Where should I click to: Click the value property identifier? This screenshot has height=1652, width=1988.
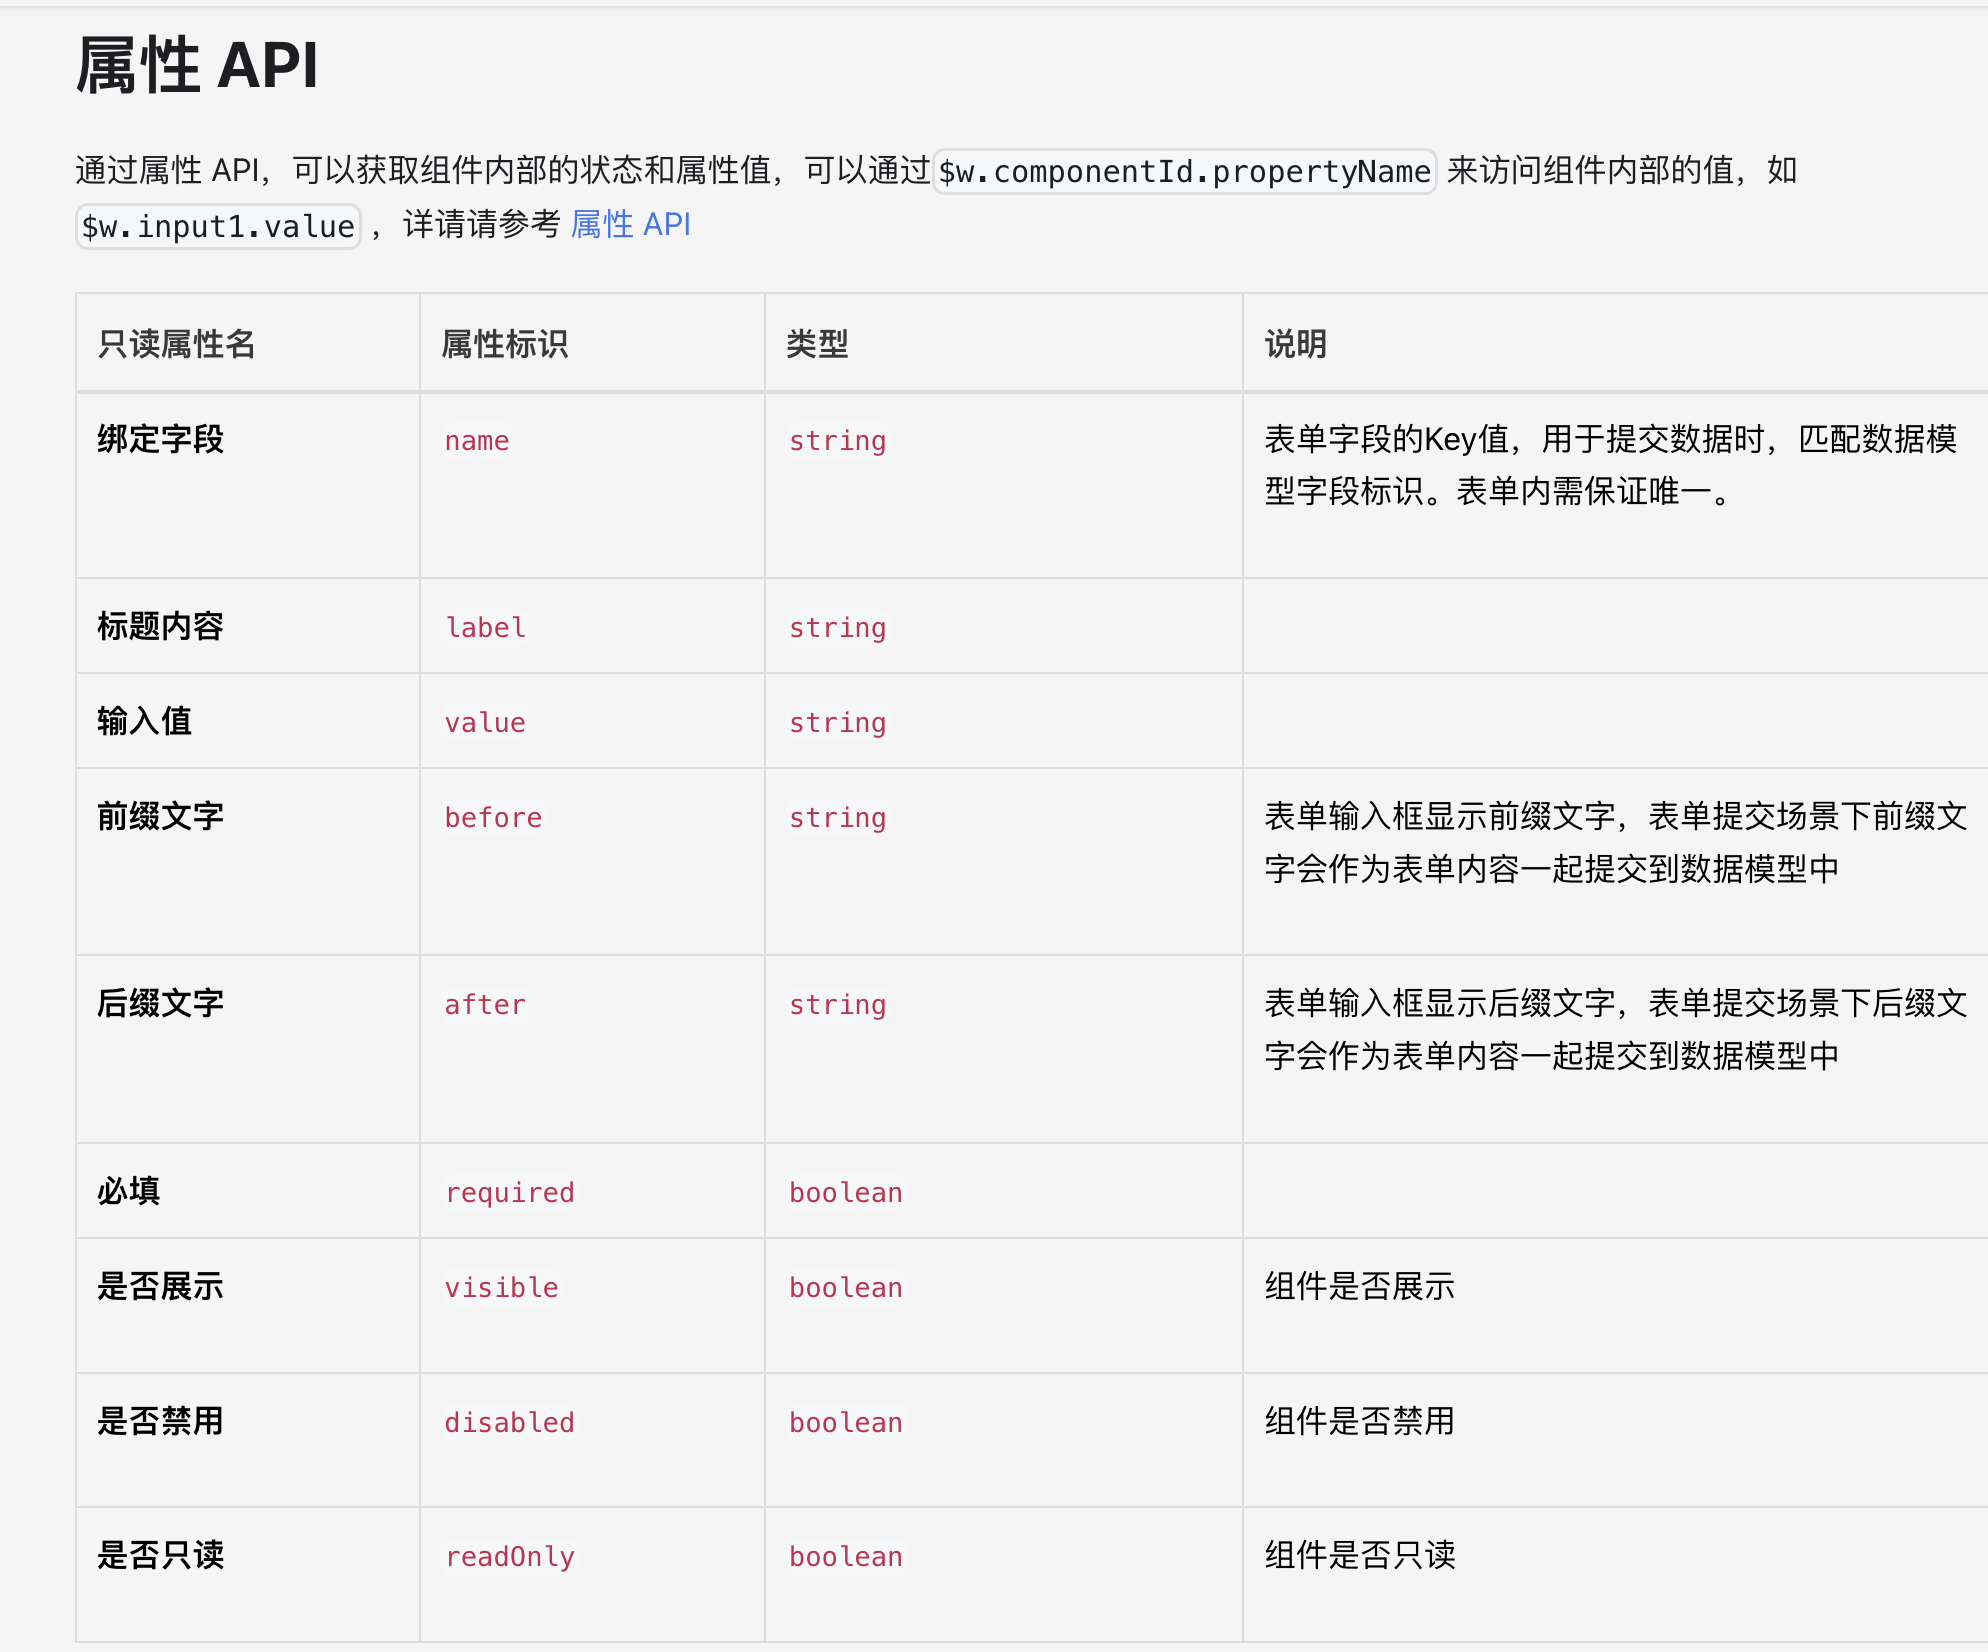[485, 723]
